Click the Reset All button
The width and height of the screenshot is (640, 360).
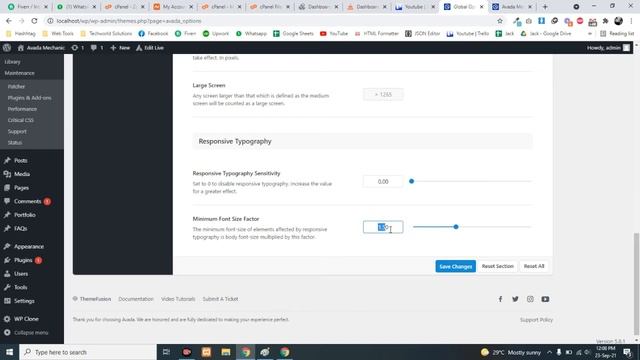click(534, 266)
